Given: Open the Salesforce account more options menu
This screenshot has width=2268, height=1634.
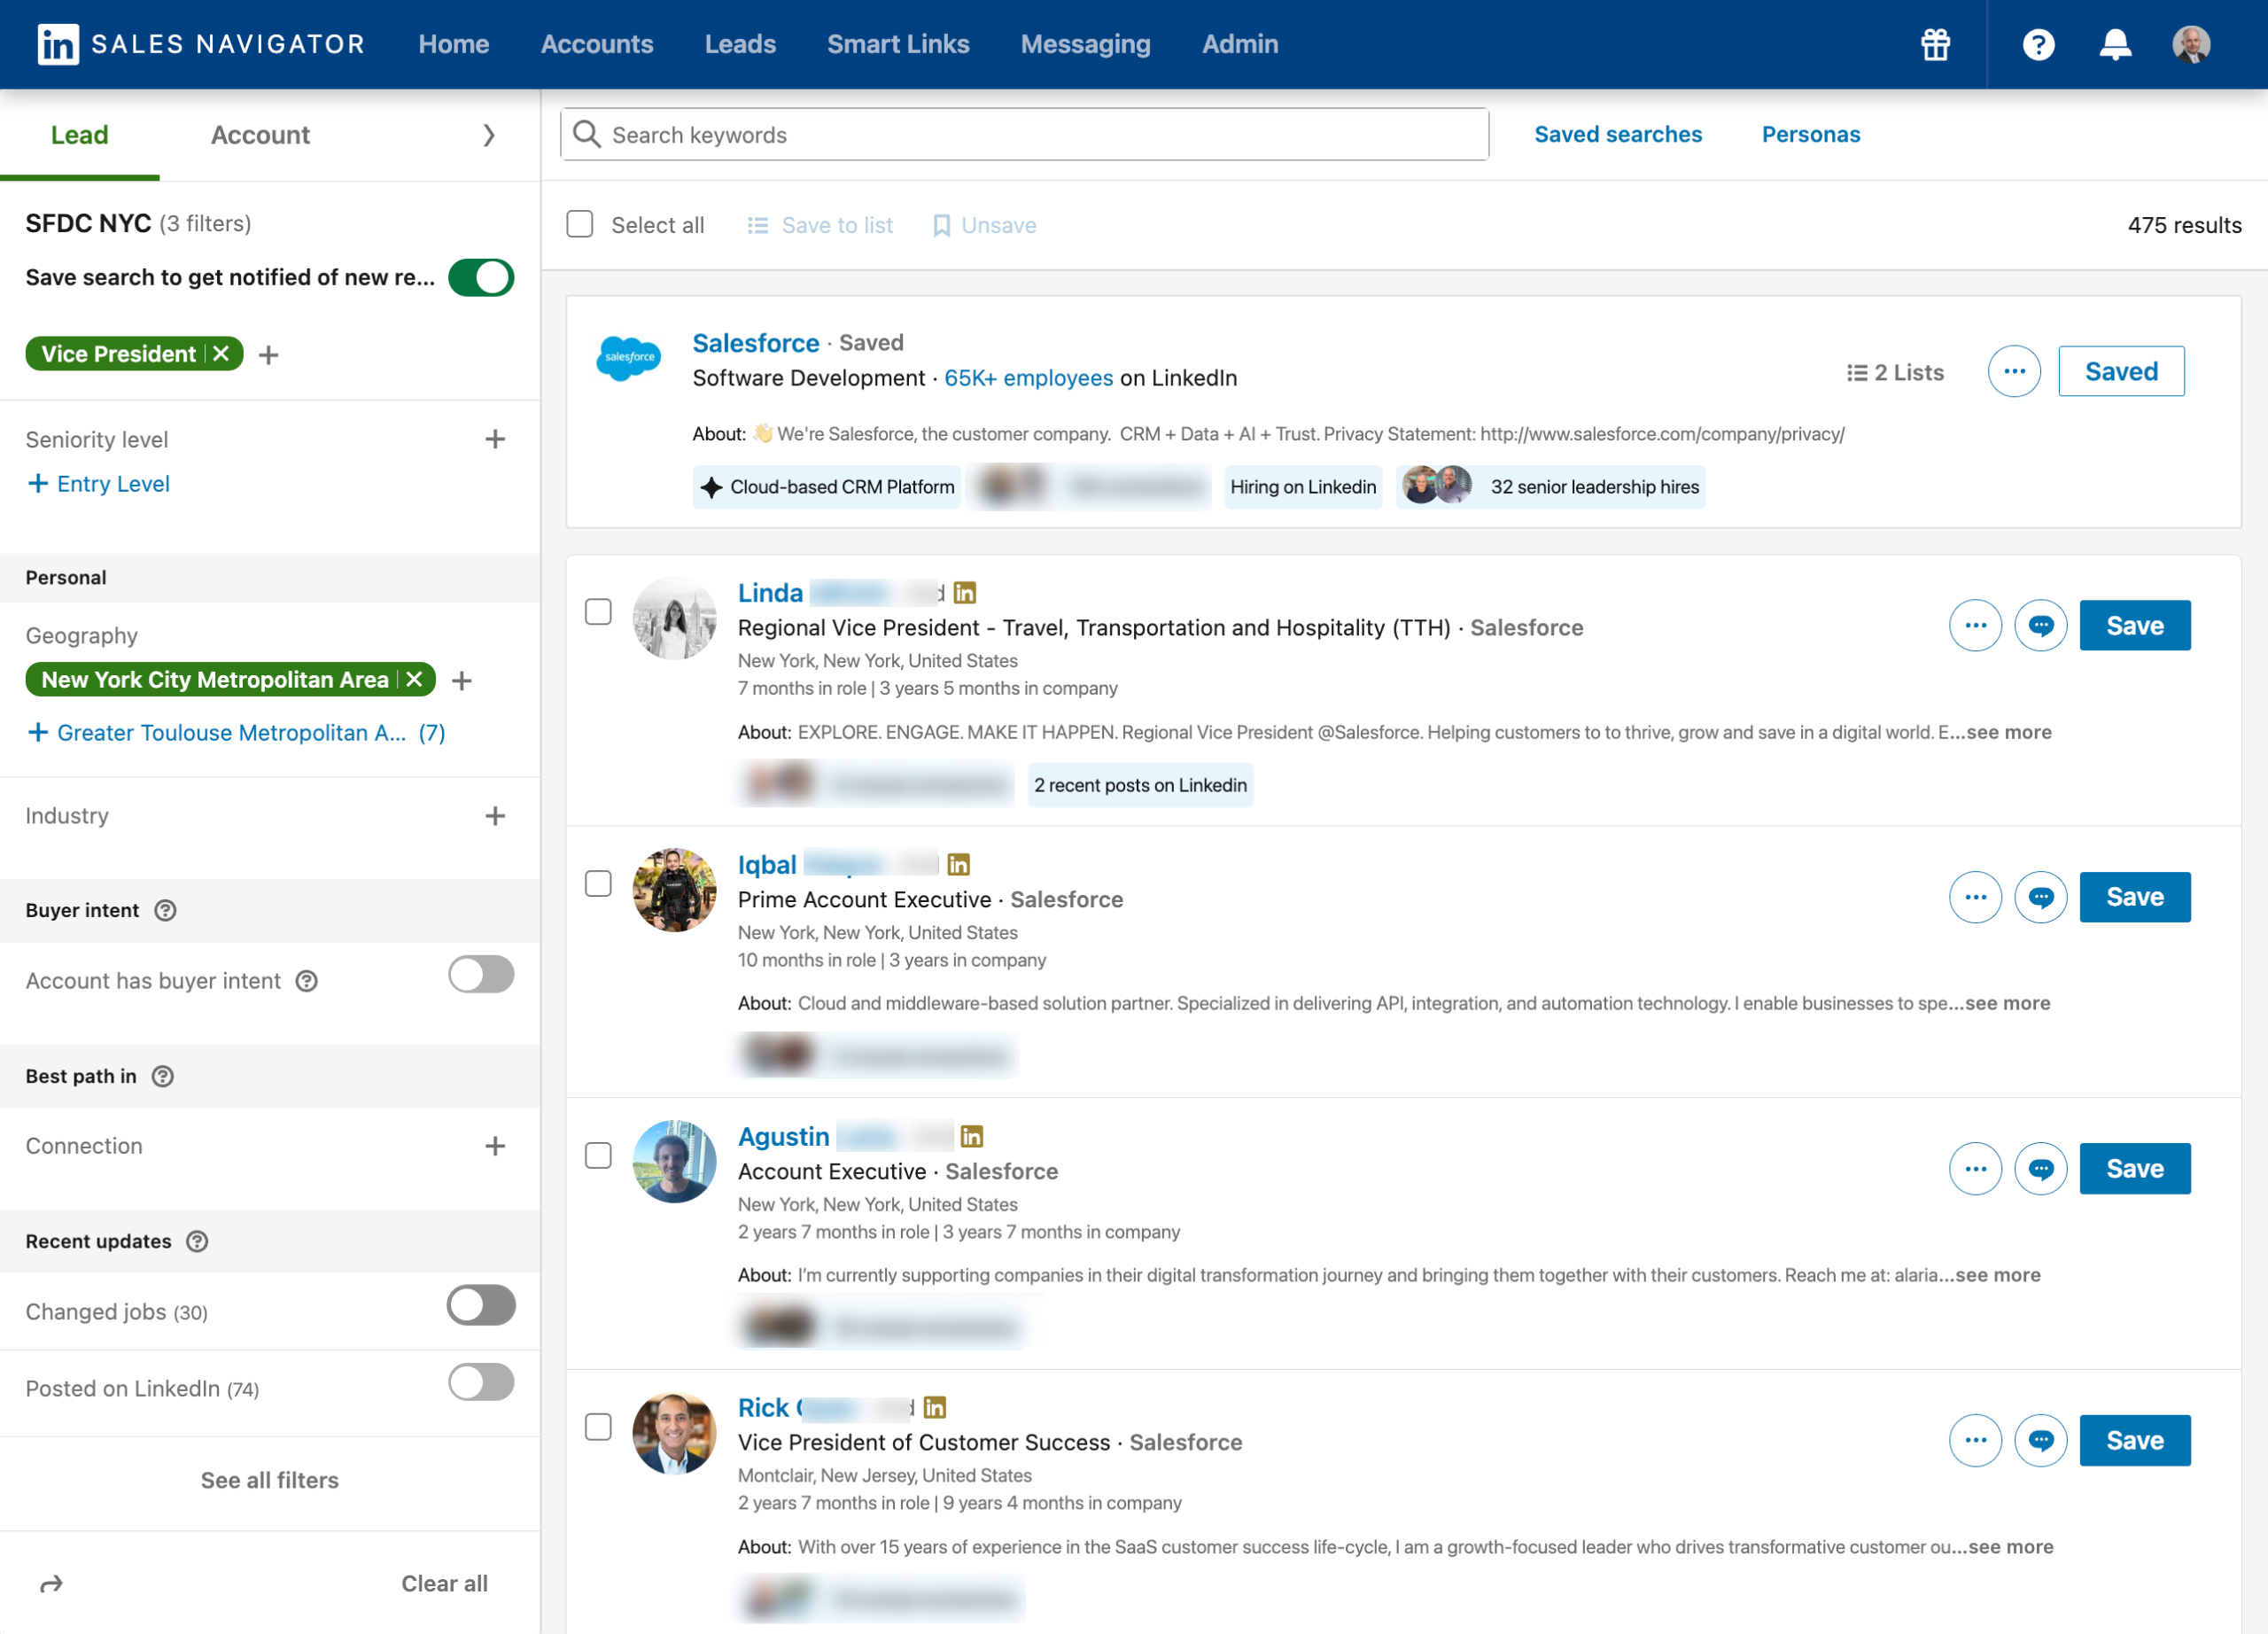Looking at the screenshot, I should (2013, 372).
